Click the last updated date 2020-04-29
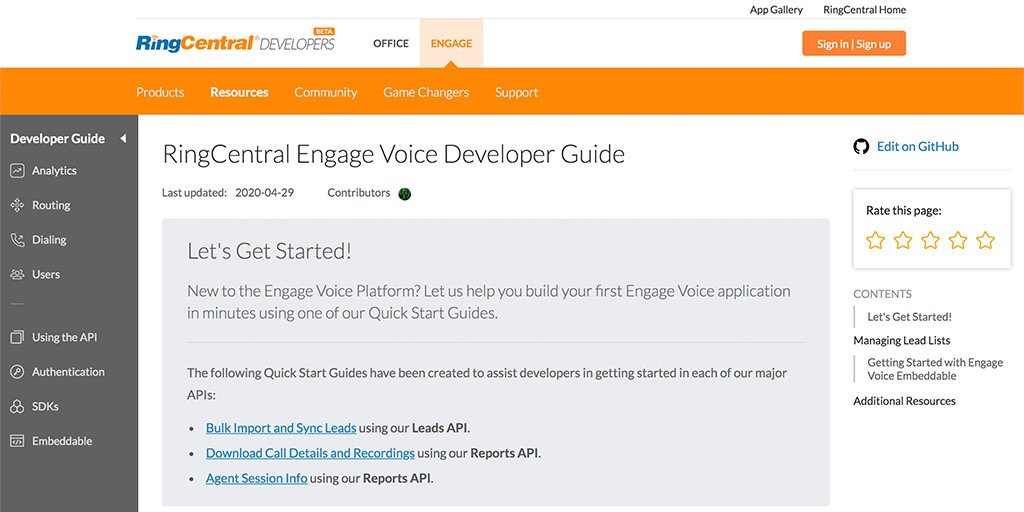The image size is (1024, 512). point(264,193)
